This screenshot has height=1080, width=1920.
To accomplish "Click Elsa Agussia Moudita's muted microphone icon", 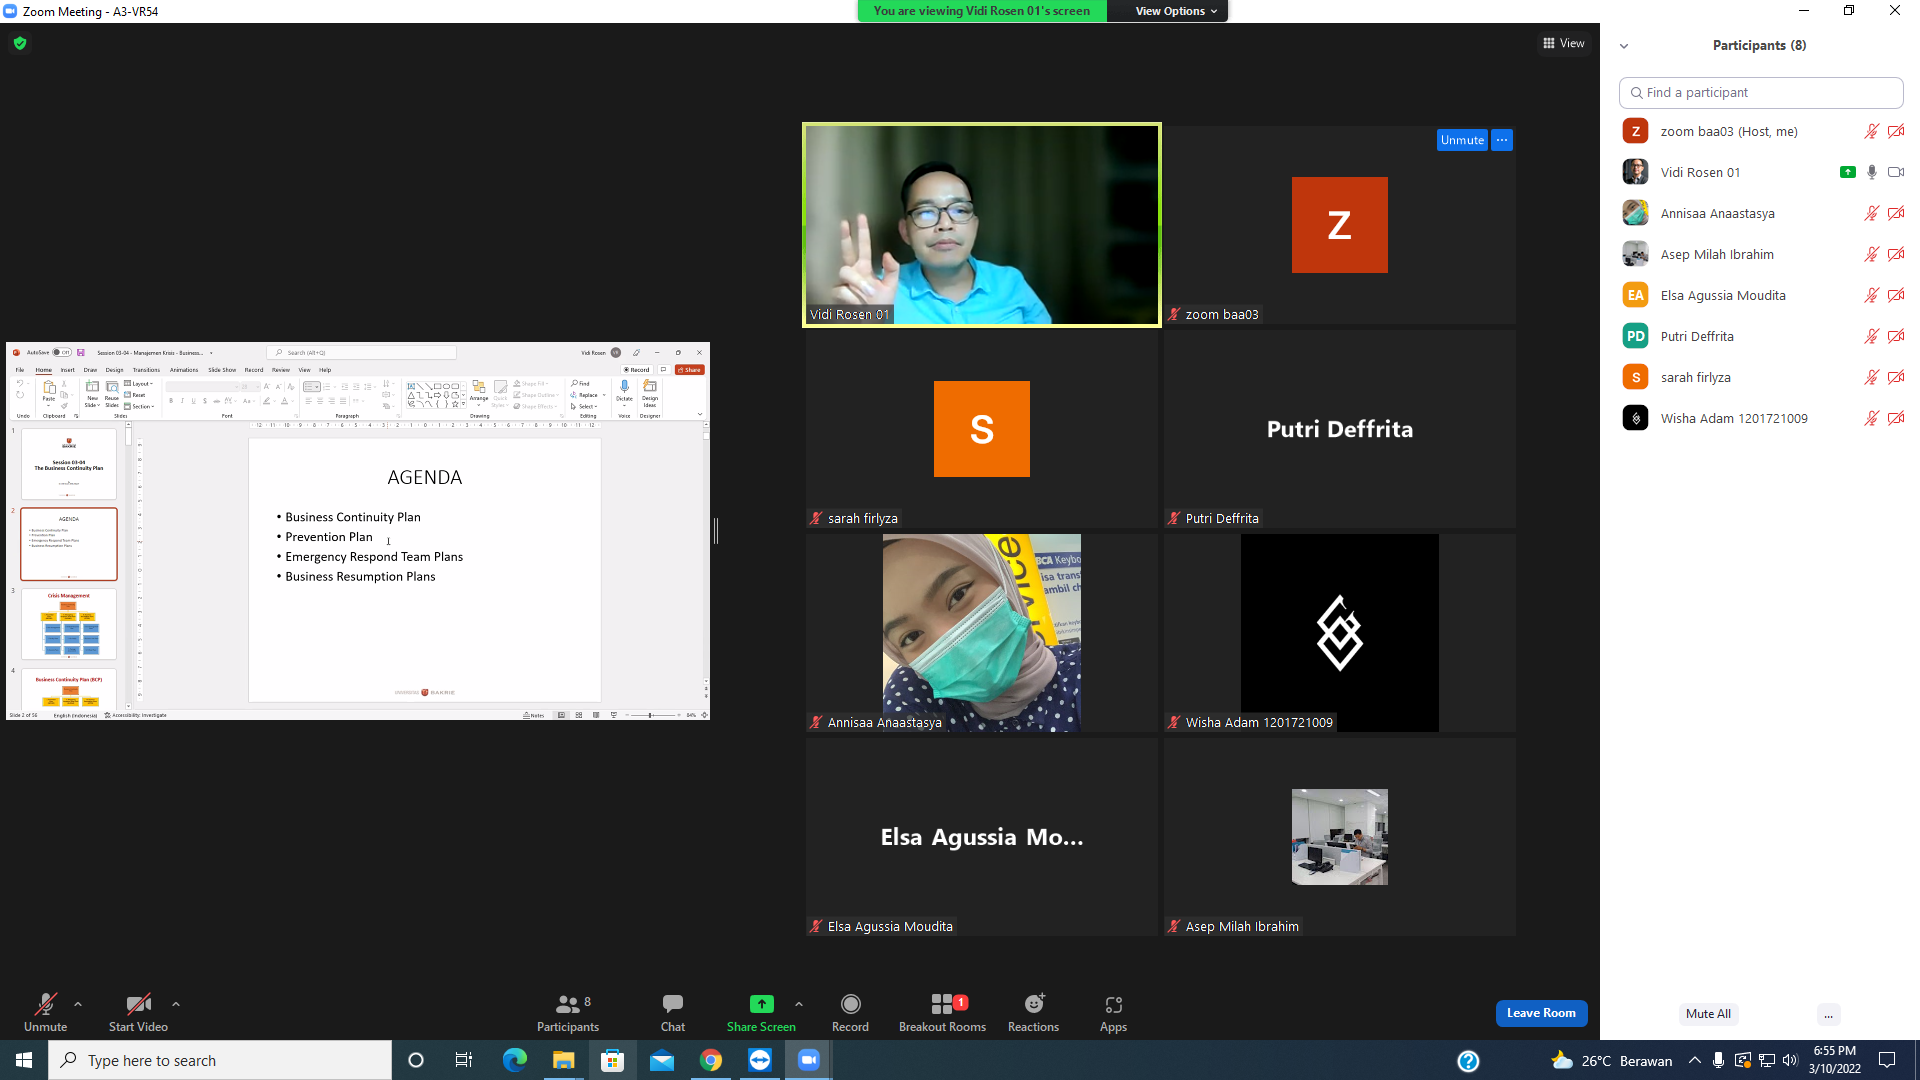I will [x=1872, y=295].
